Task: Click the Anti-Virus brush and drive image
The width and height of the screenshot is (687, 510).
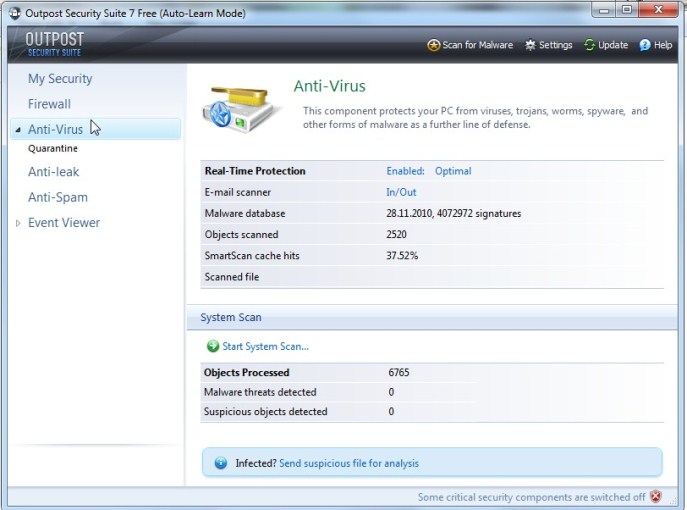Action: [x=240, y=109]
